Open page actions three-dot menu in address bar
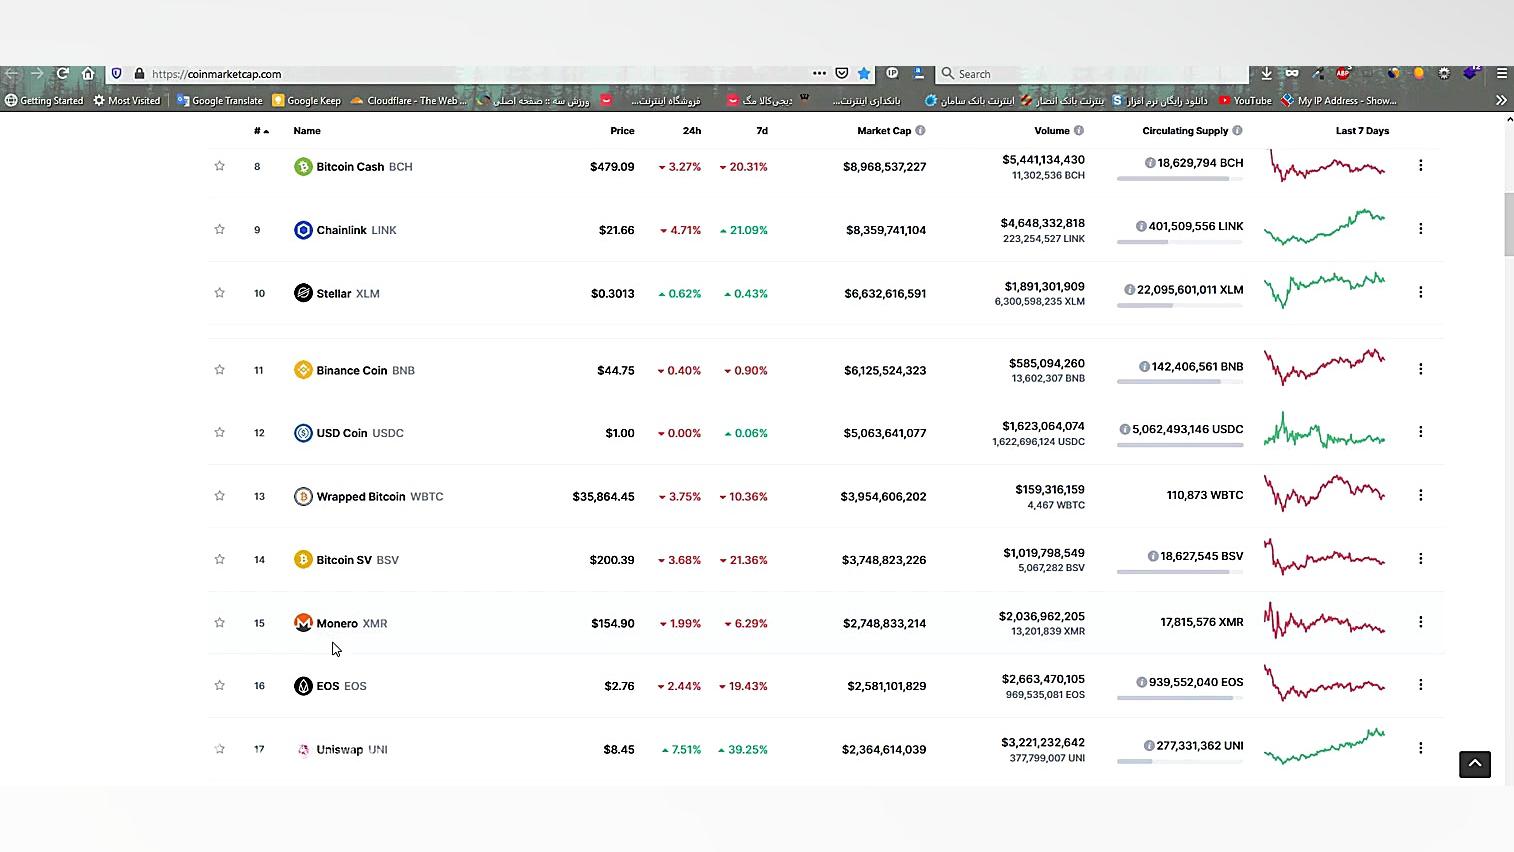The height and width of the screenshot is (852, 1514). pos(819,73)
